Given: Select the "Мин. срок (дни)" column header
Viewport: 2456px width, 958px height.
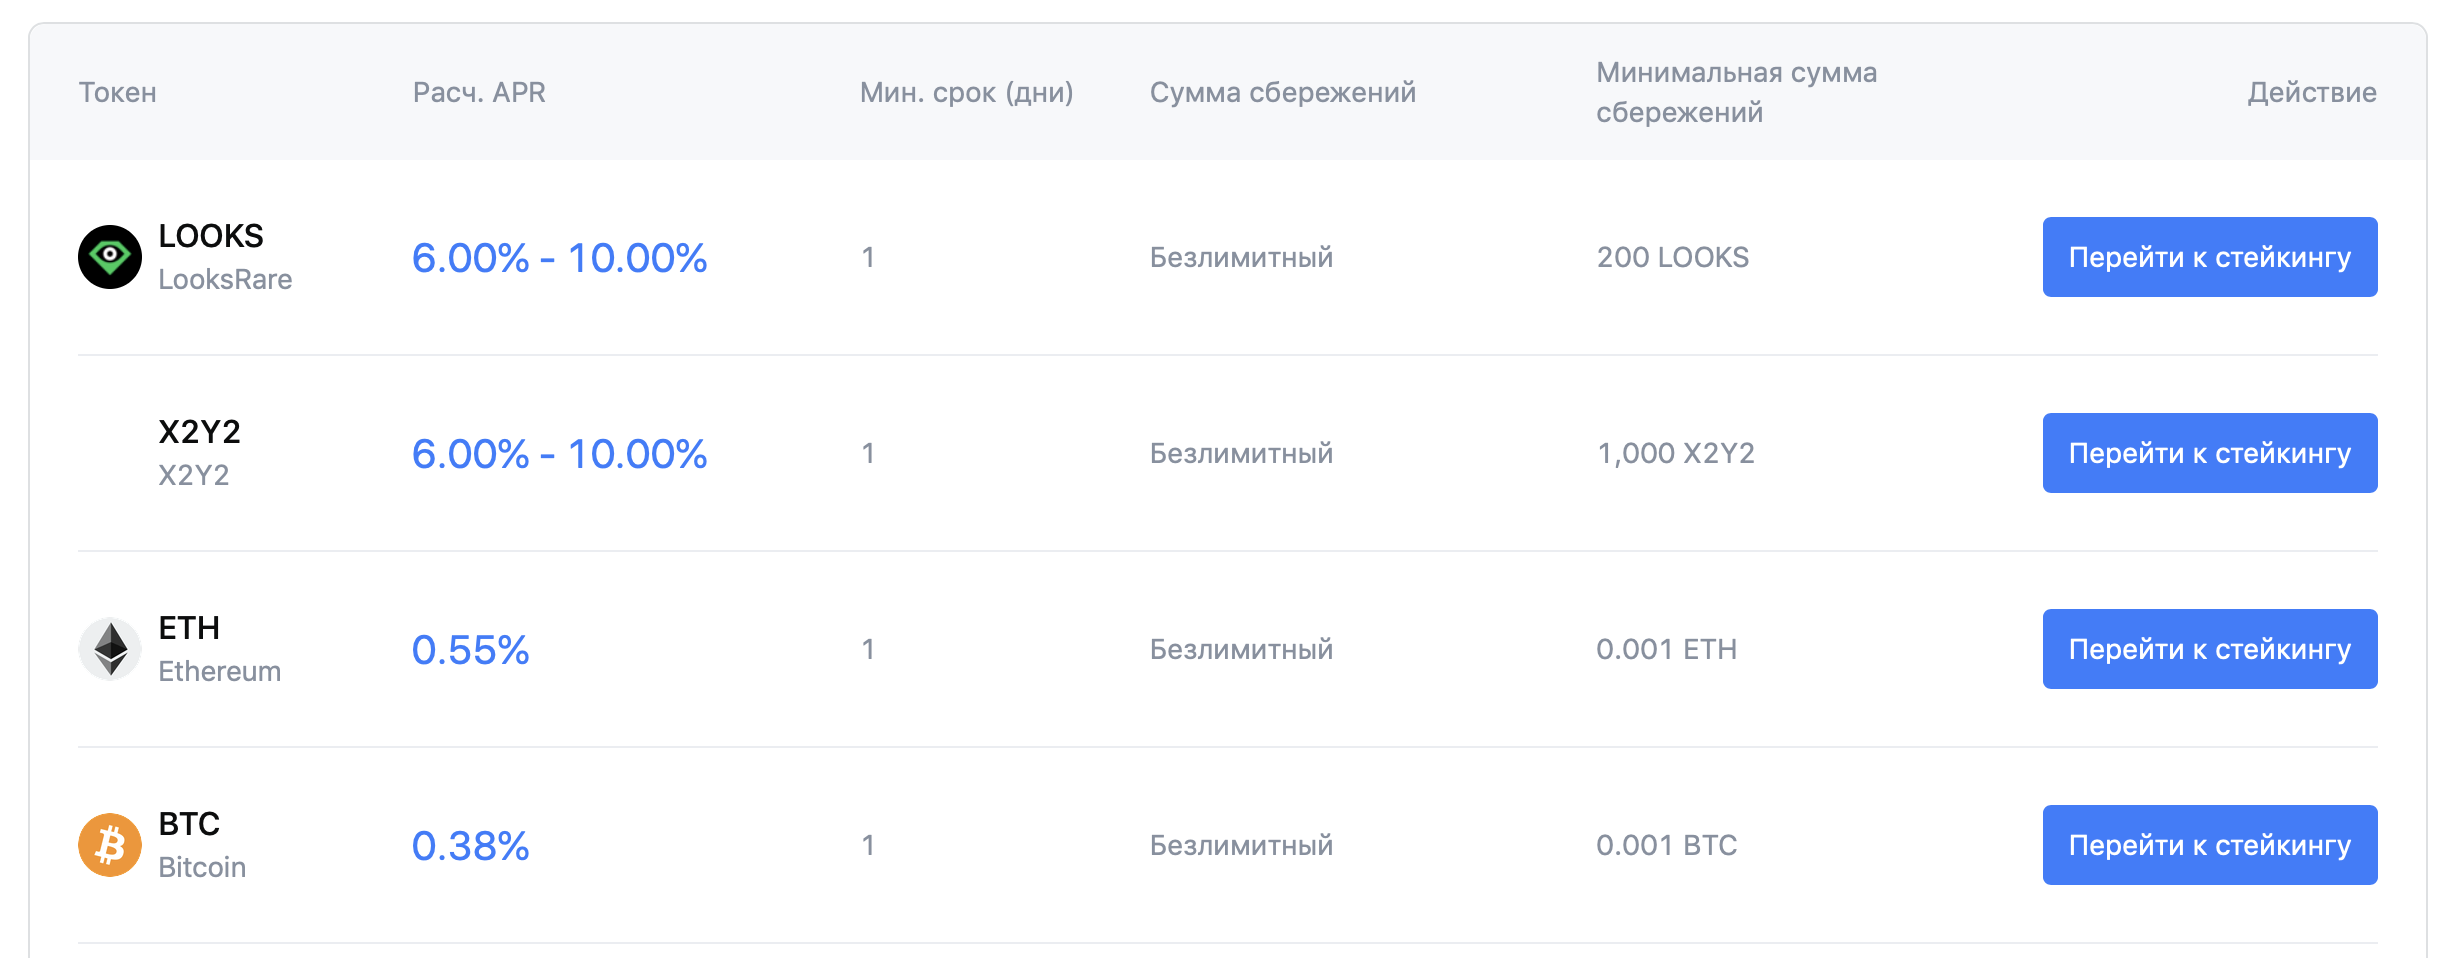Looking at the screenshot, I should (966, 92).
